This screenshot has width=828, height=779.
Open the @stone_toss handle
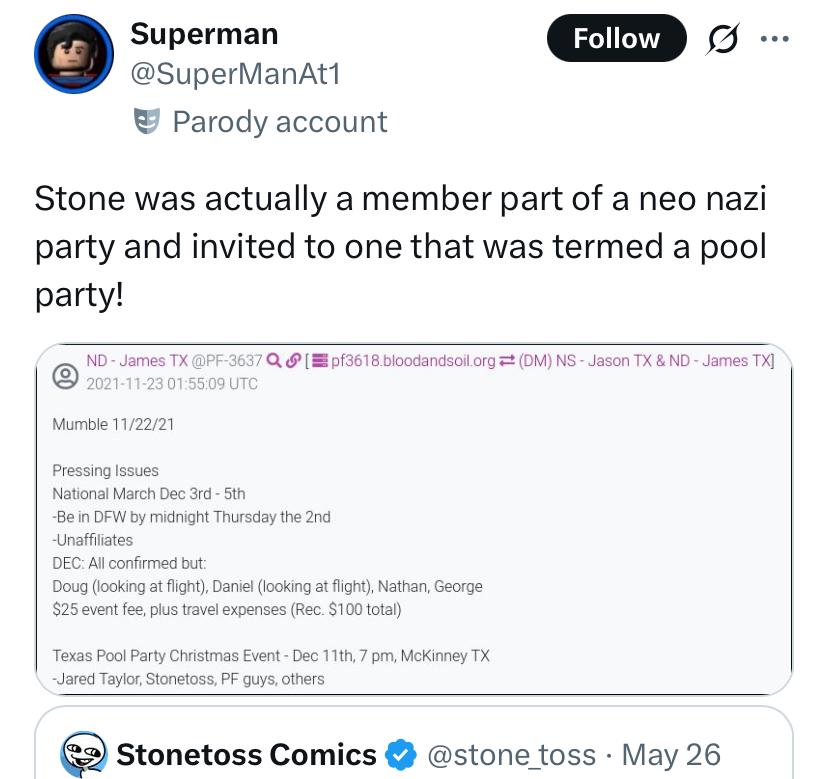tap(511, 755)
